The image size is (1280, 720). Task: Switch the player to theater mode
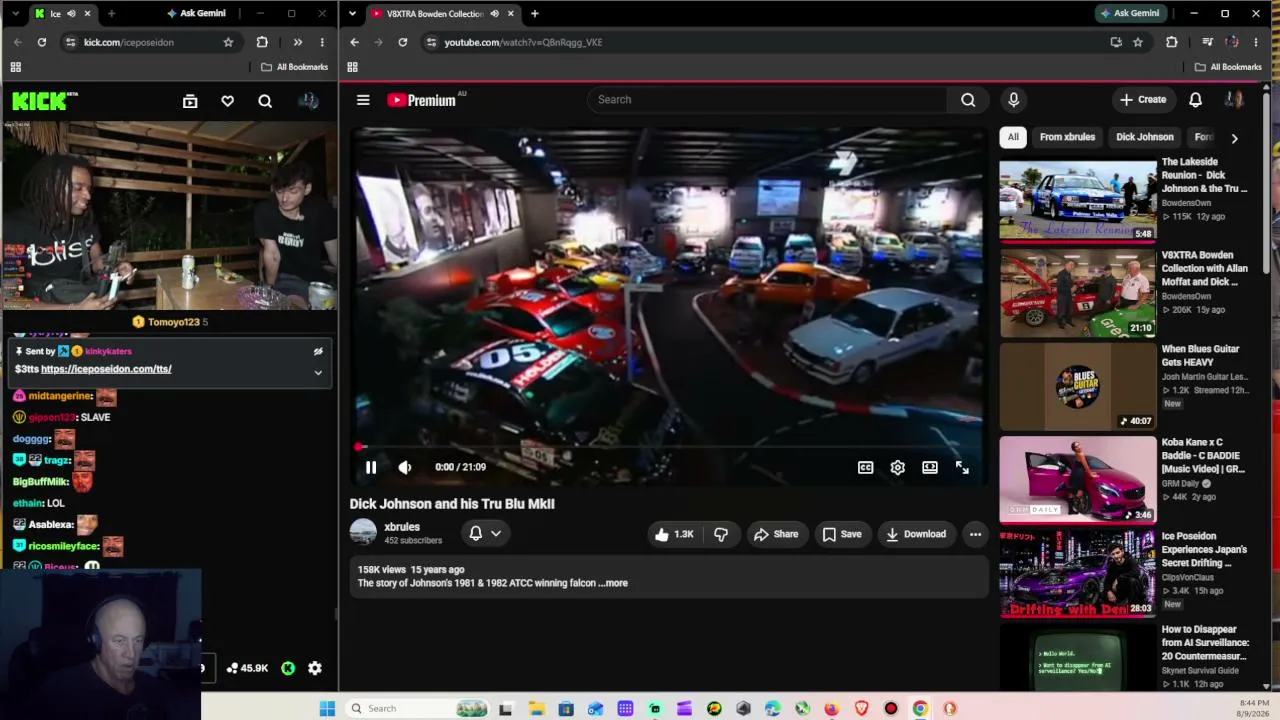pos(930,467)
